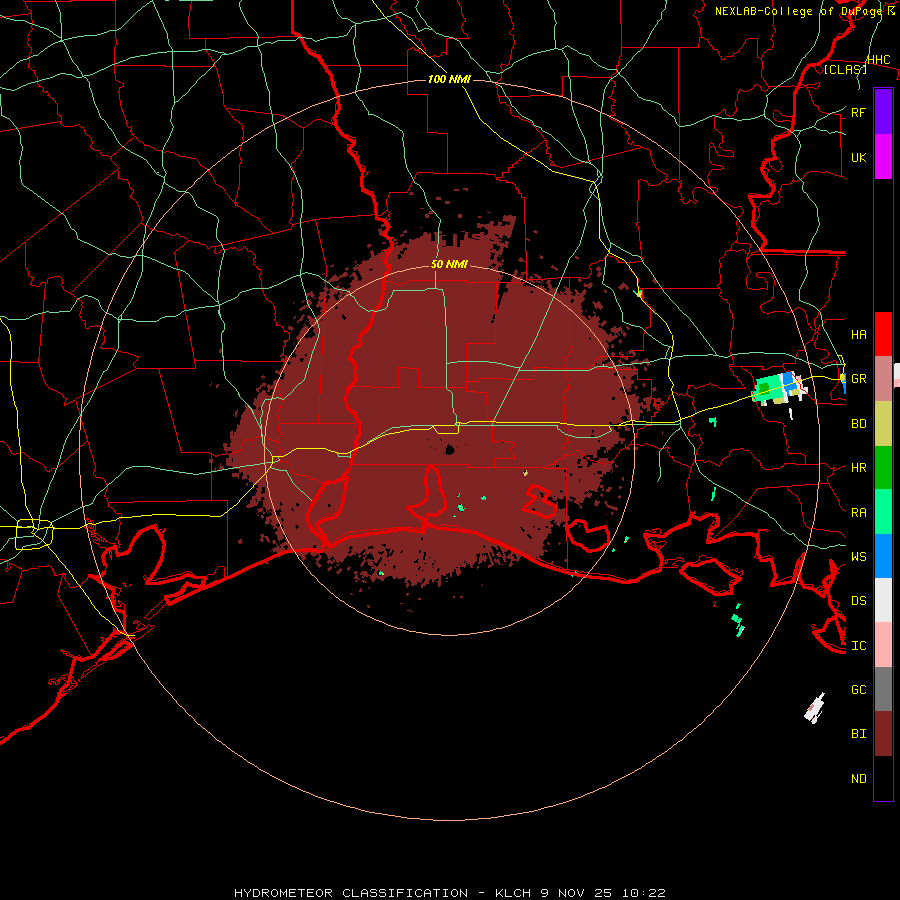Click the white echo blob offshore in the southeast

(x=814, y=708)
